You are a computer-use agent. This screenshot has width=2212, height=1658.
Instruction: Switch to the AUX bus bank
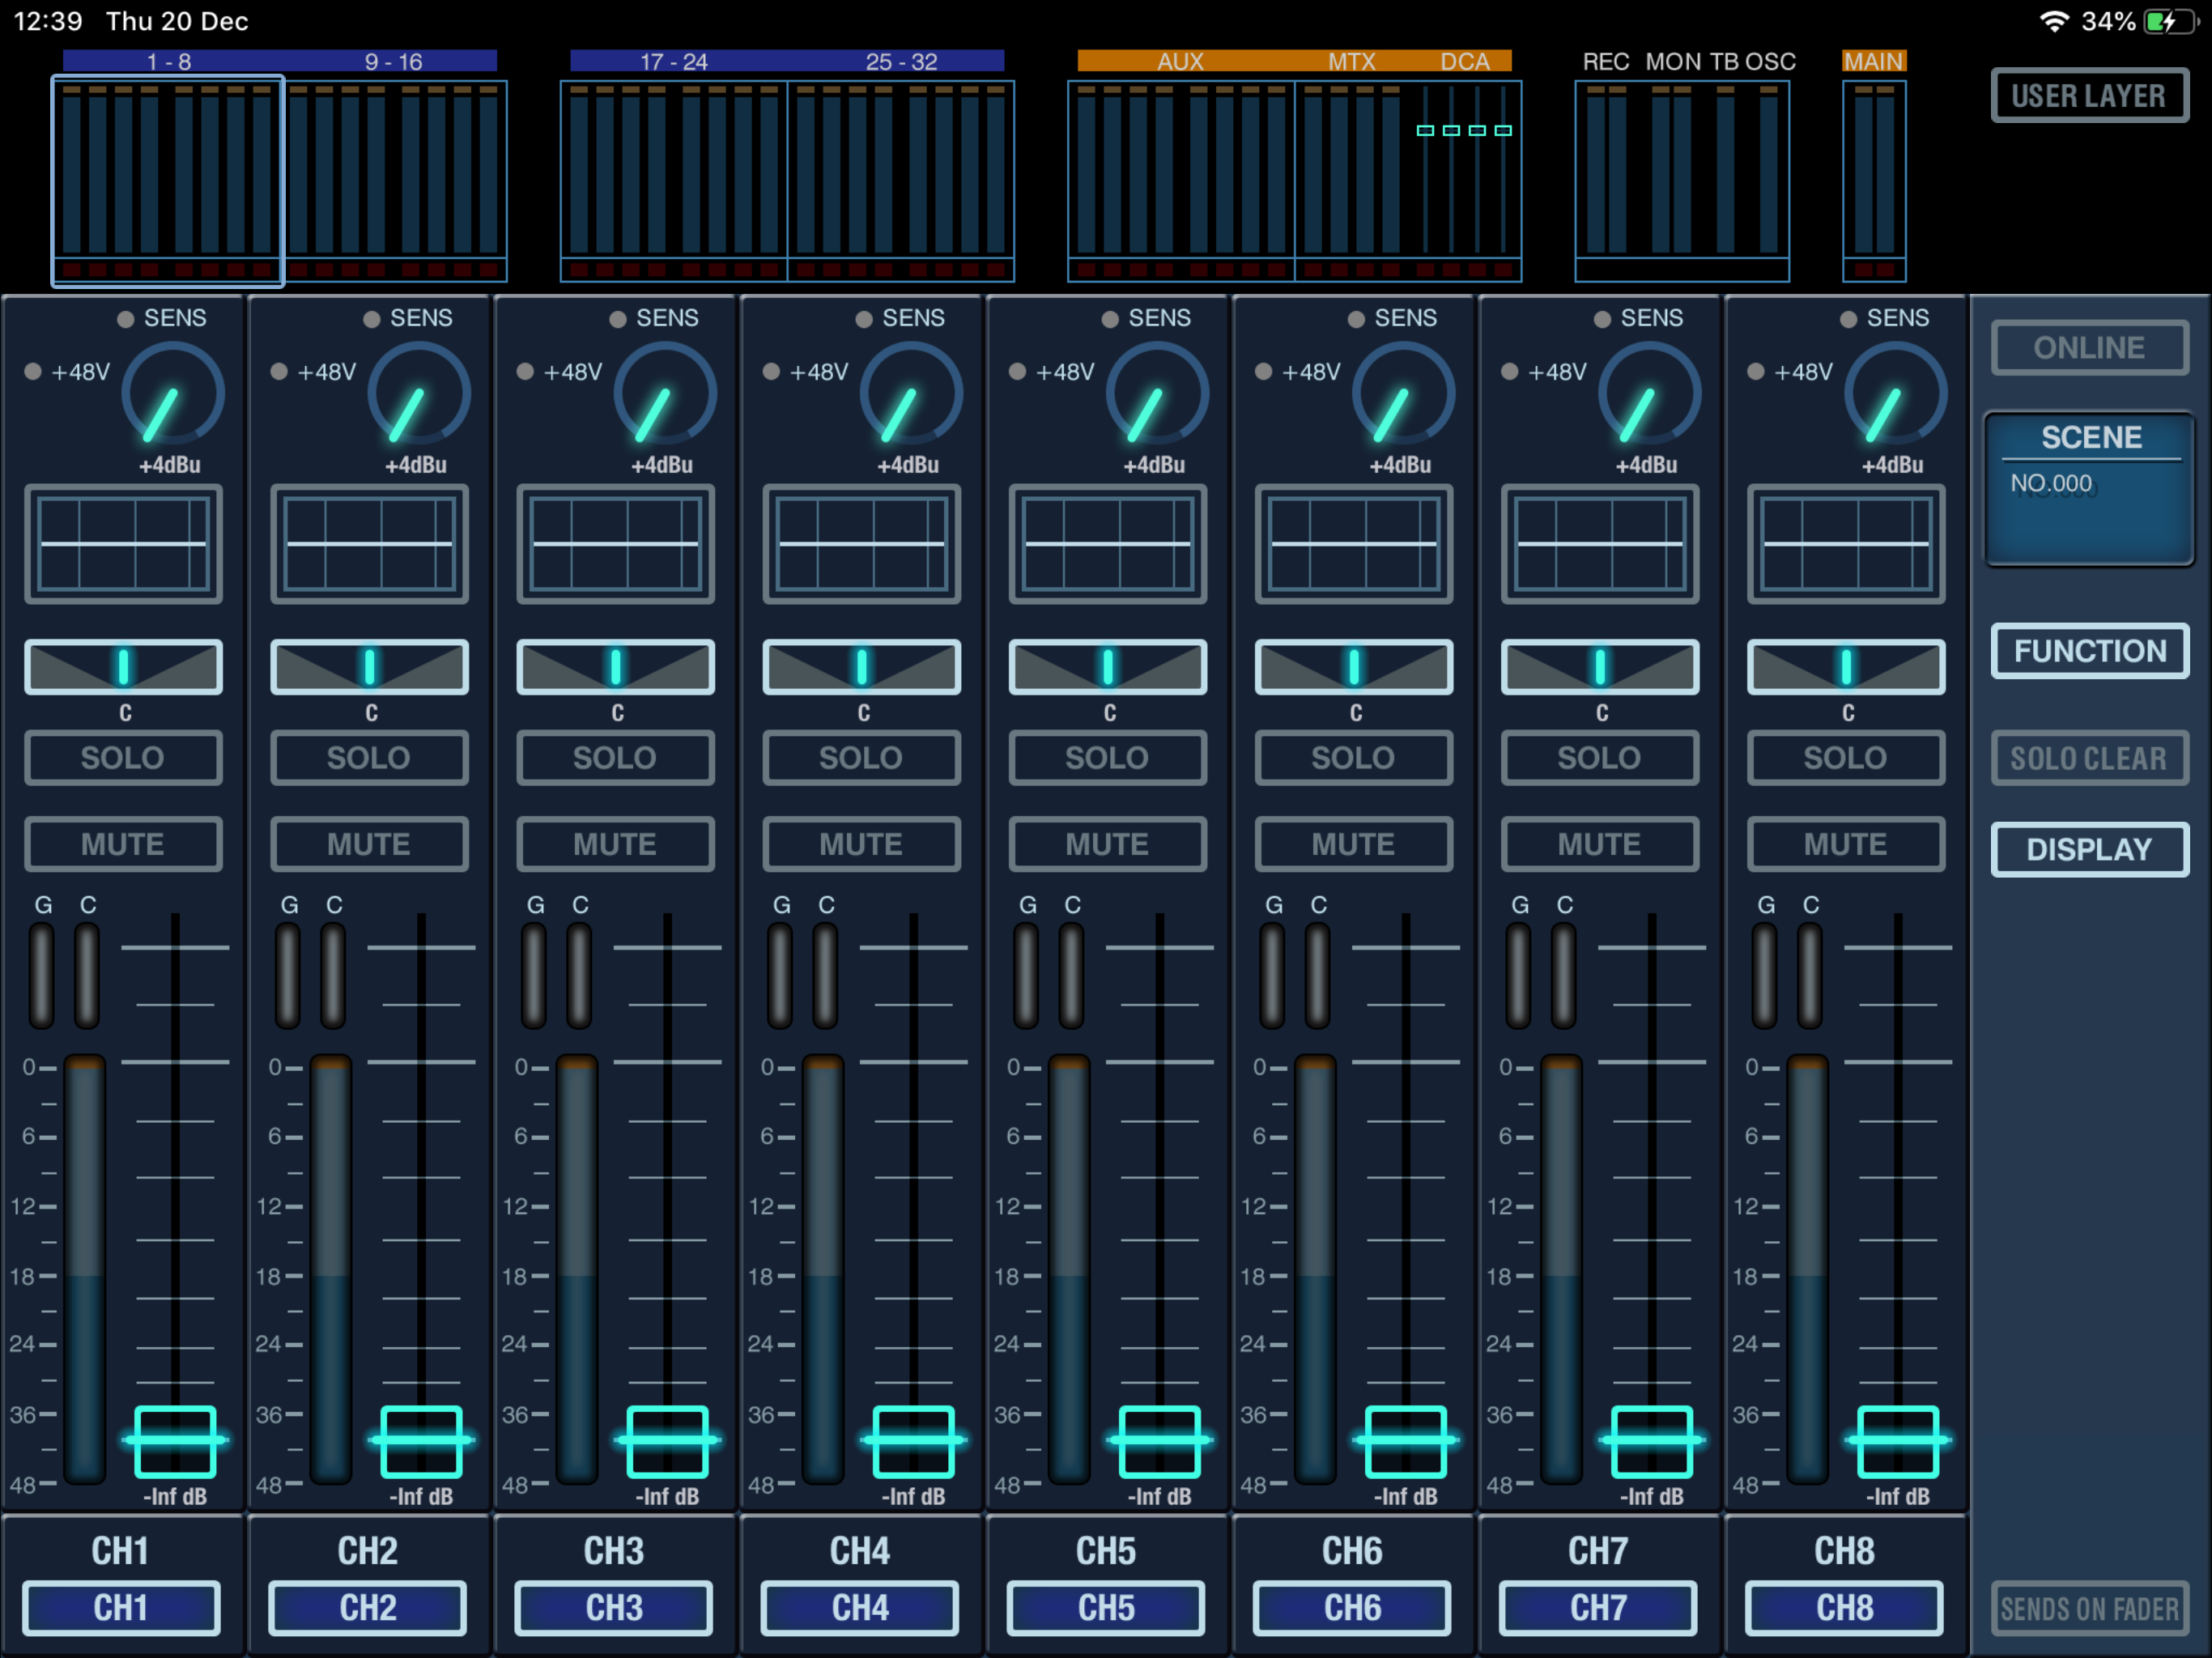click(1180, 180)
